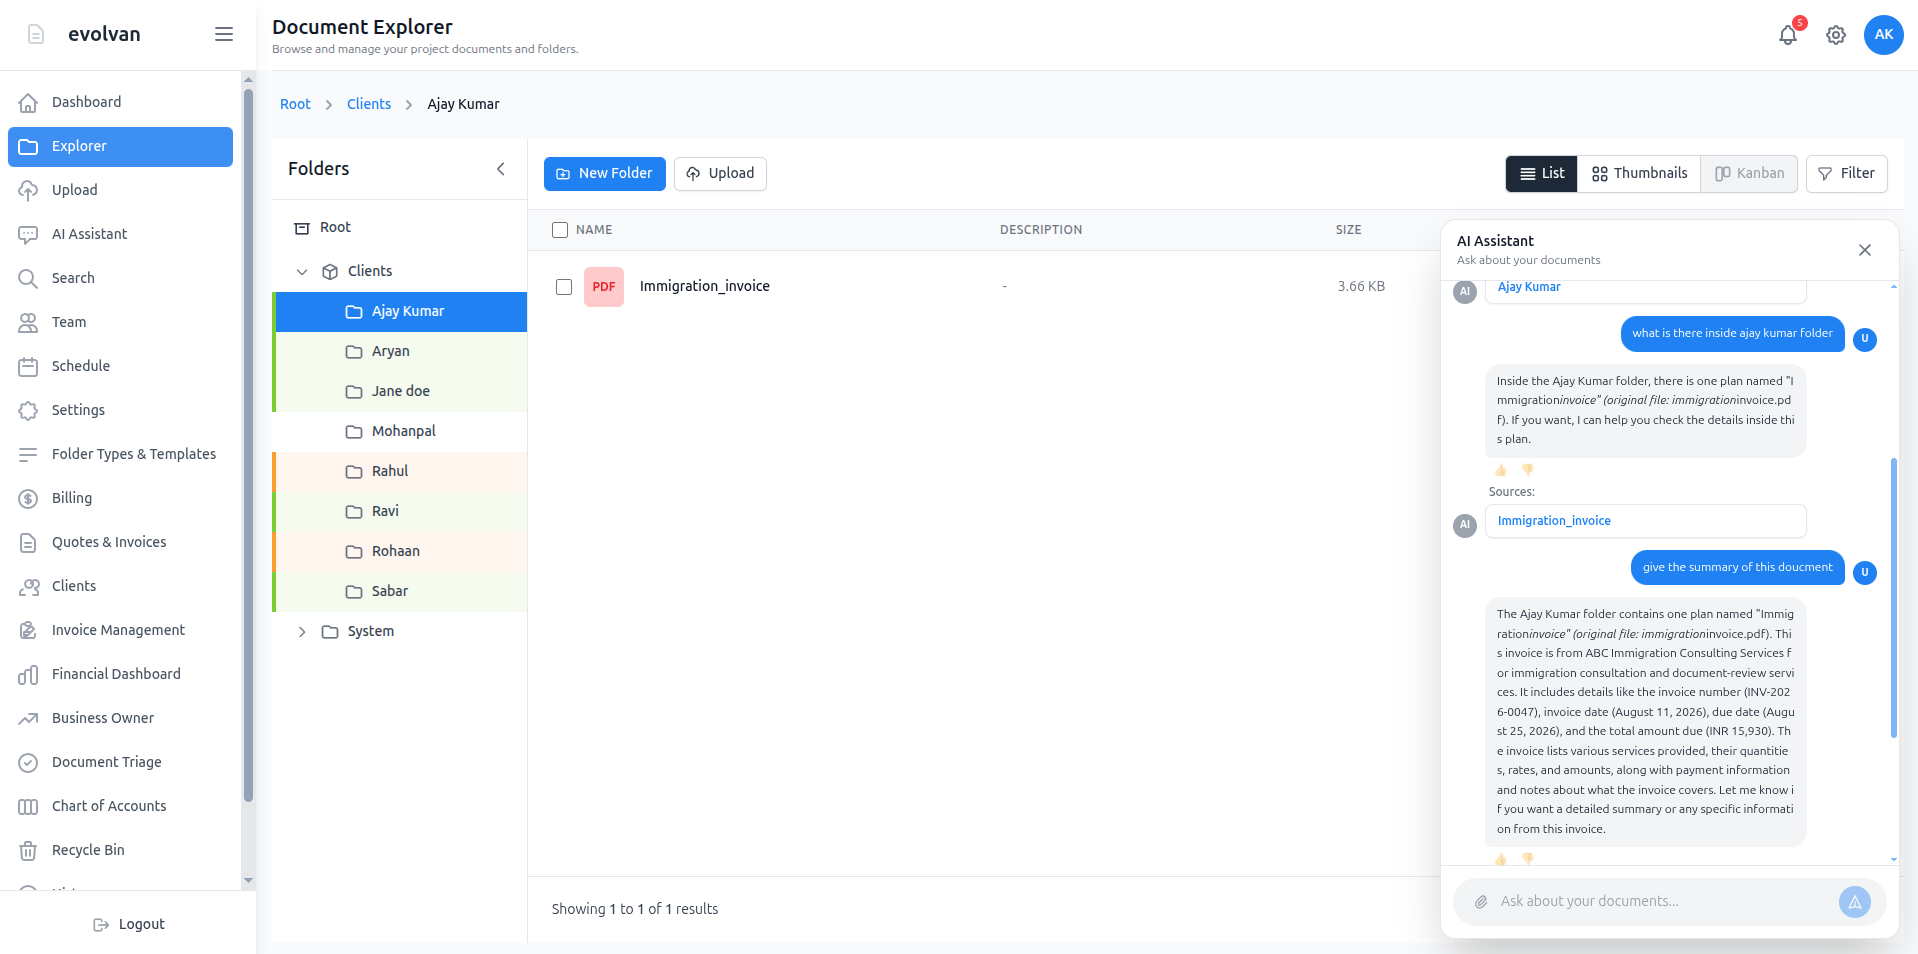This screenshot has height=954, width=1918.
Task: Click the attachment paperclip in chat input
Action: click(1481, 902)
